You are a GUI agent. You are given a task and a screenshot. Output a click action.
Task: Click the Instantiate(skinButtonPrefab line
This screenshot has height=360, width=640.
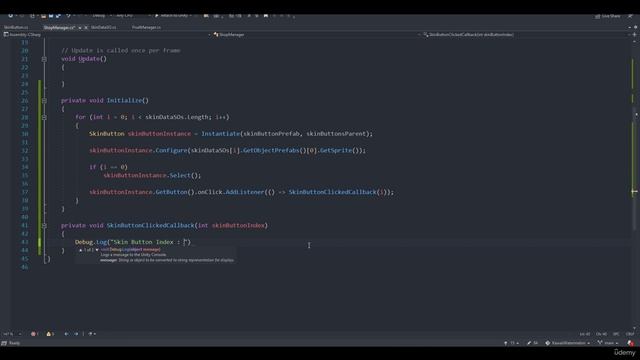coord(231,134)
